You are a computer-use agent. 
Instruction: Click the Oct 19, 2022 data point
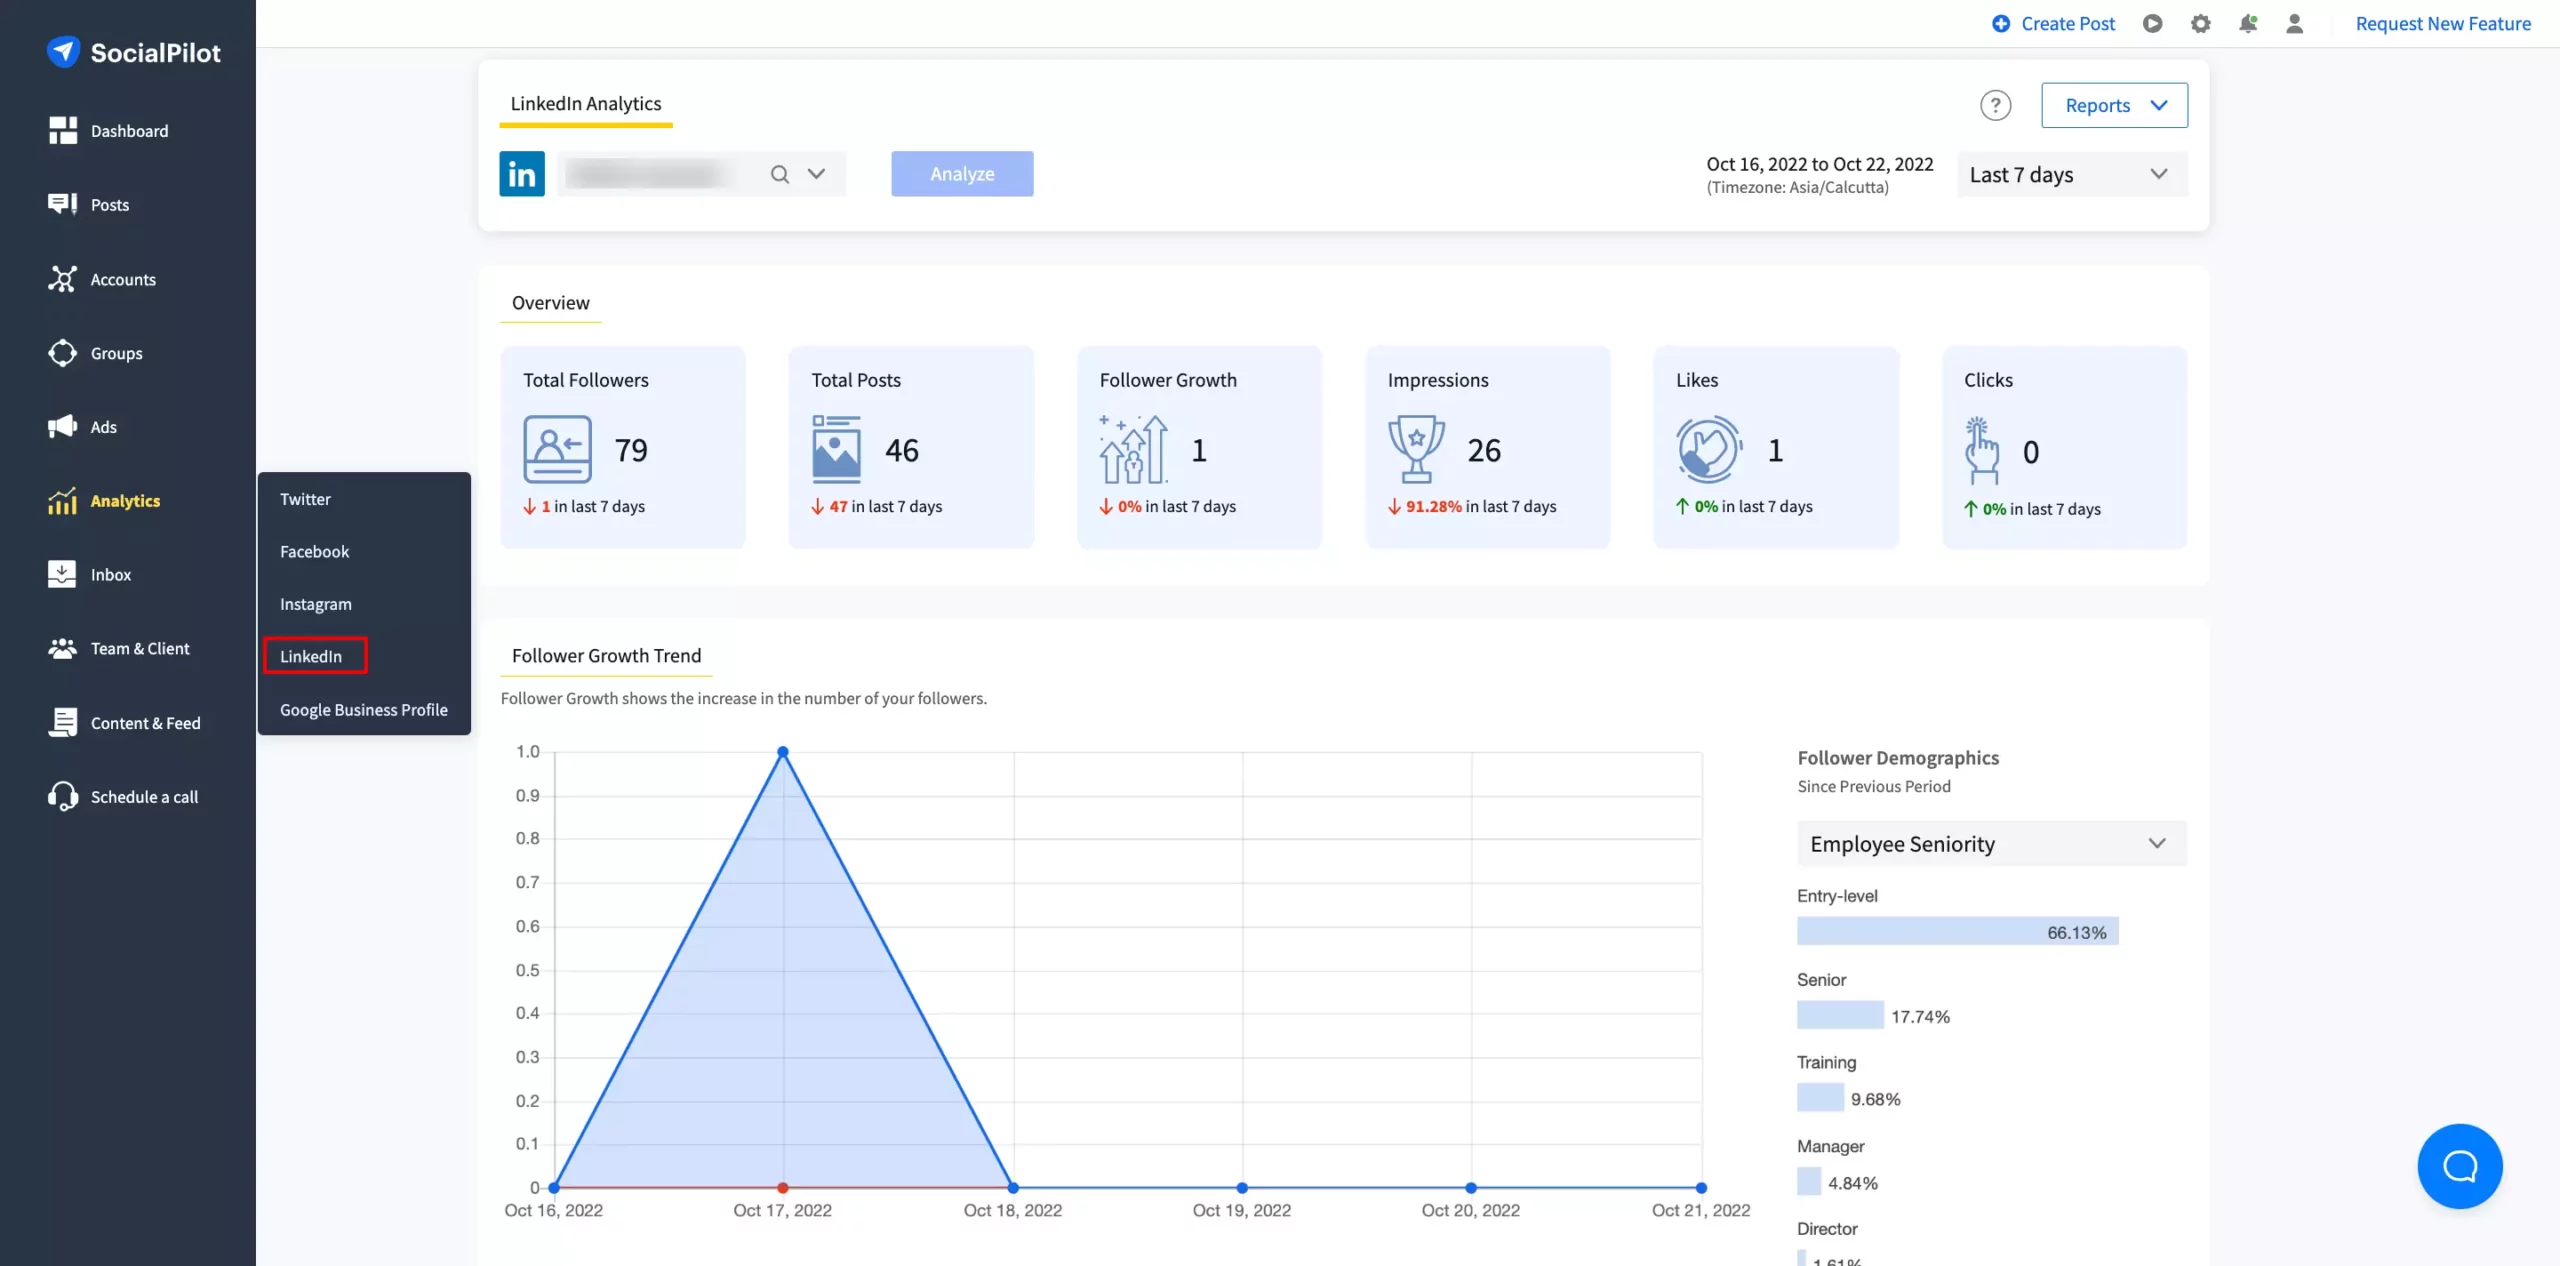(x=1242, y=1188)
